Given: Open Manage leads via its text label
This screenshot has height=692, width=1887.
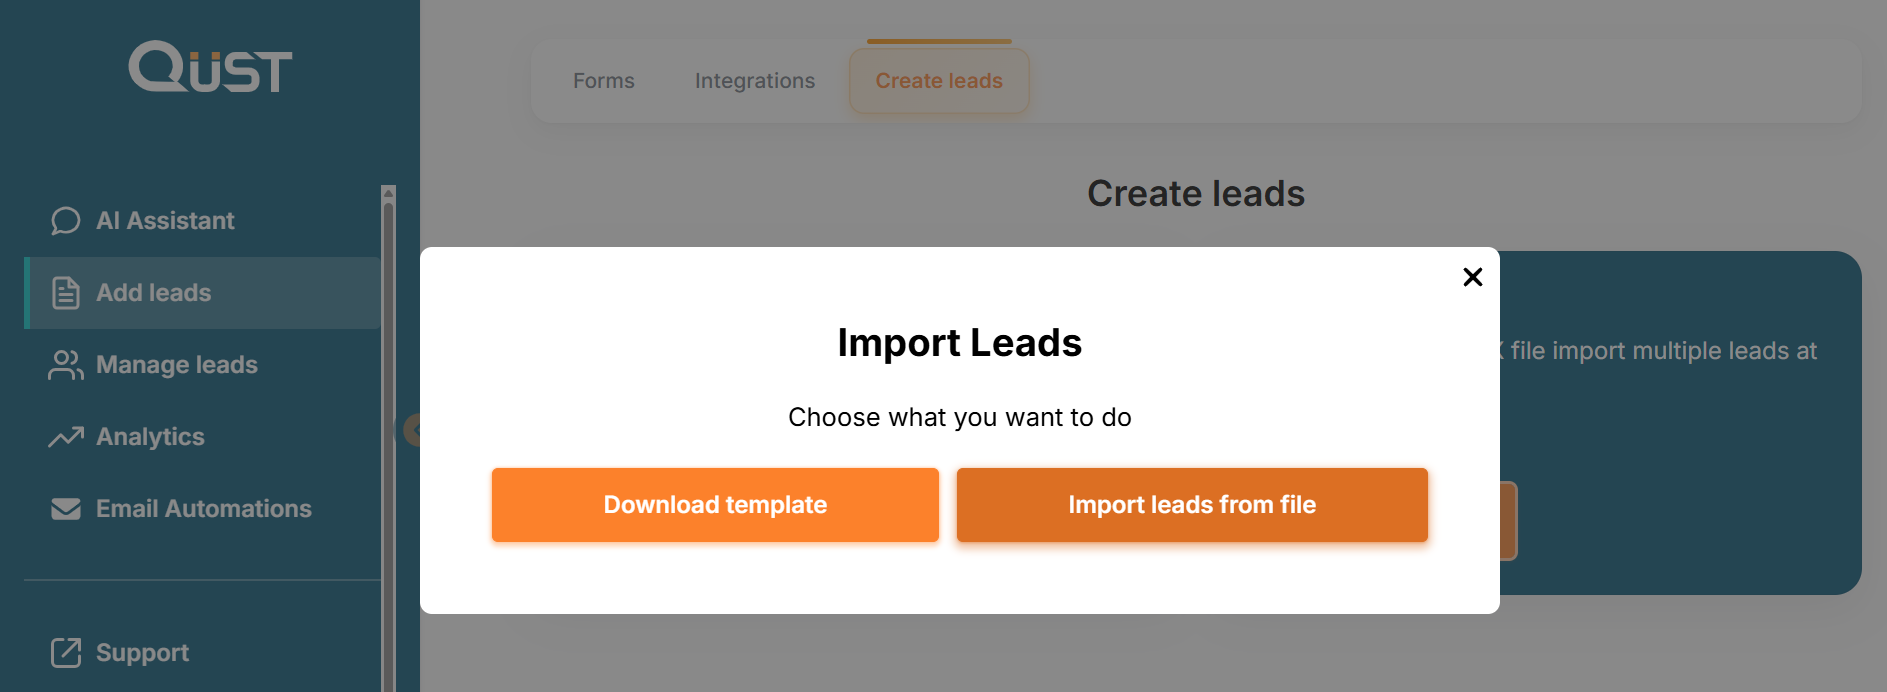Looking at the screenshot, I should tap(177, 365).
